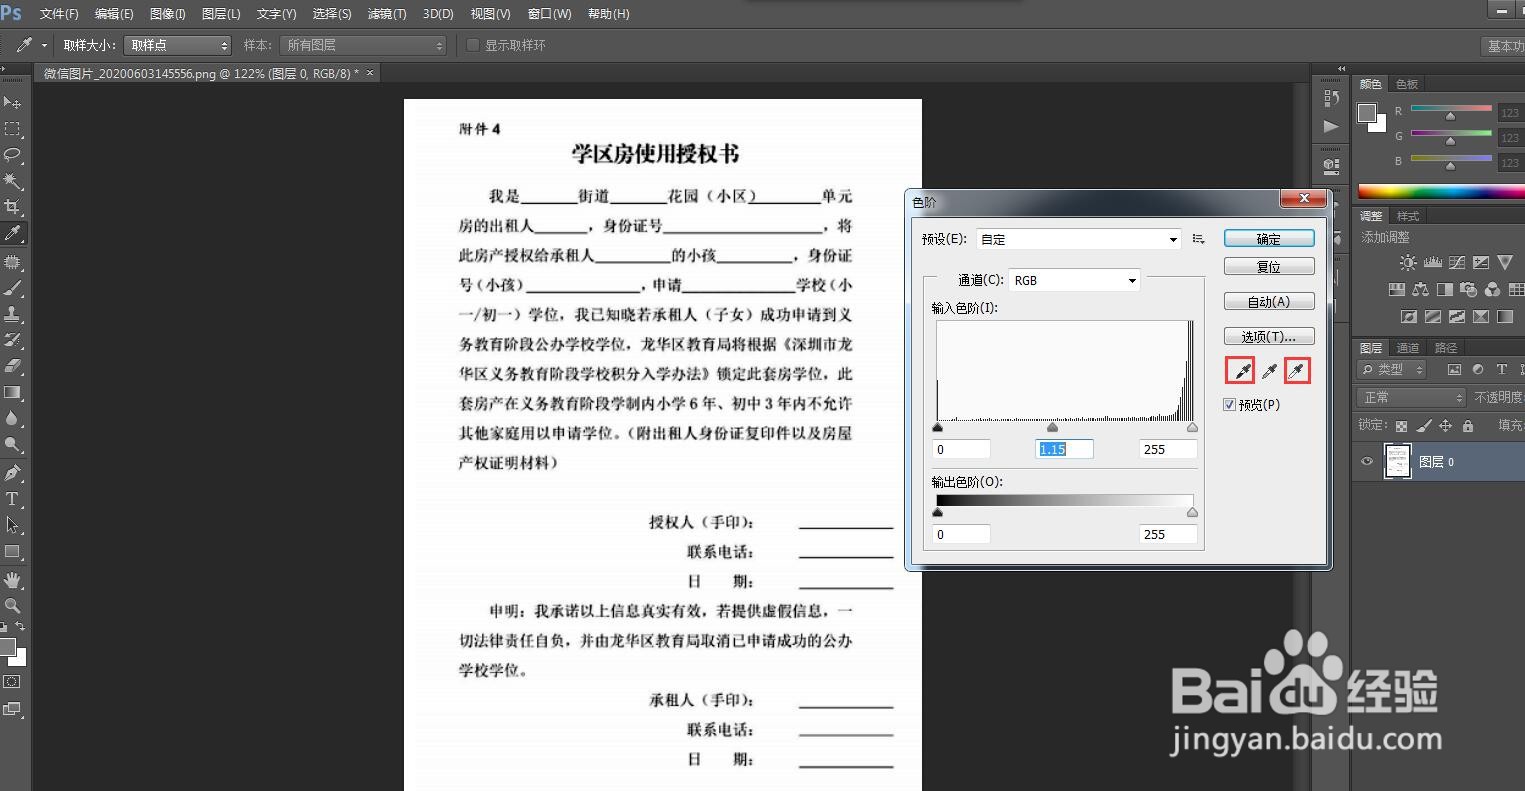Enable the 显示取样环 option in options bar
The image size is (1525, 791).
(472, 44)
